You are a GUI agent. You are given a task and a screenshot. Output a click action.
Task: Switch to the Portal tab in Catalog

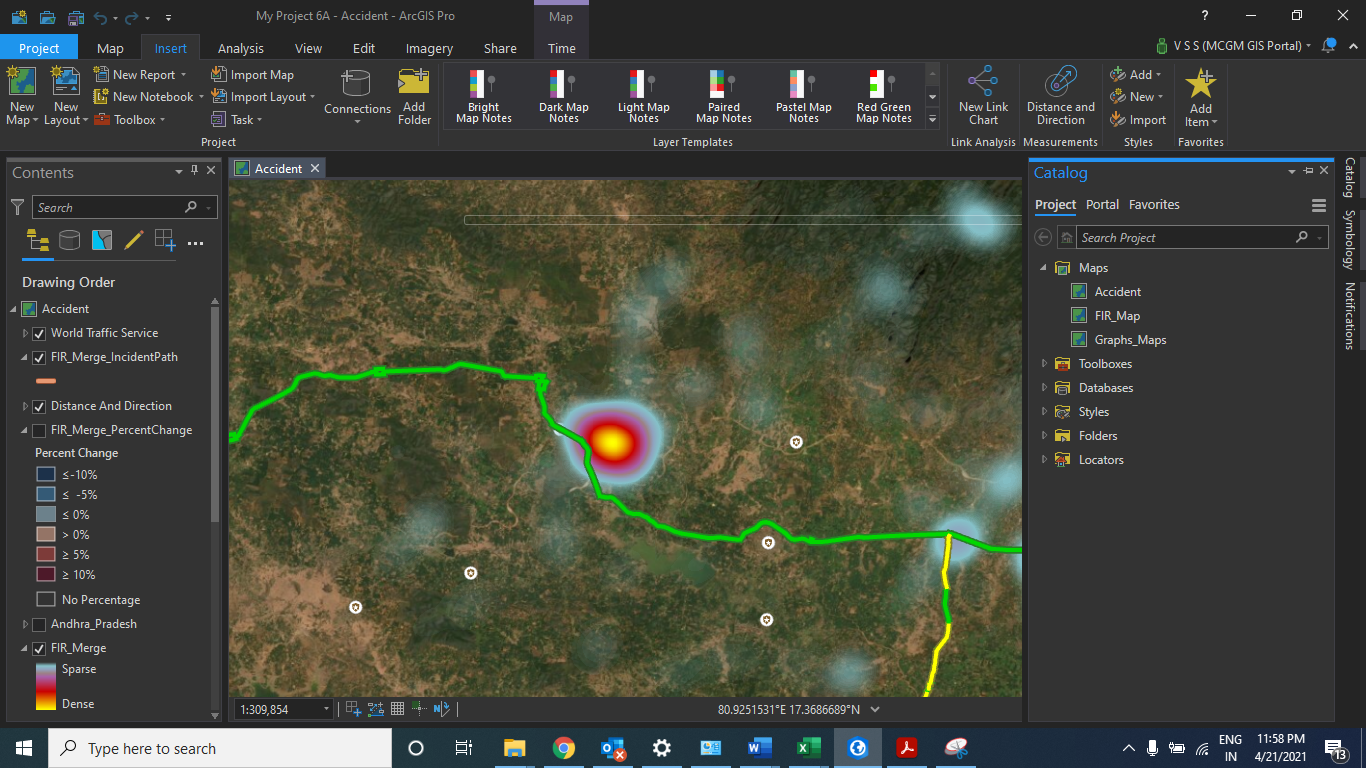(x=1102, y=204)
